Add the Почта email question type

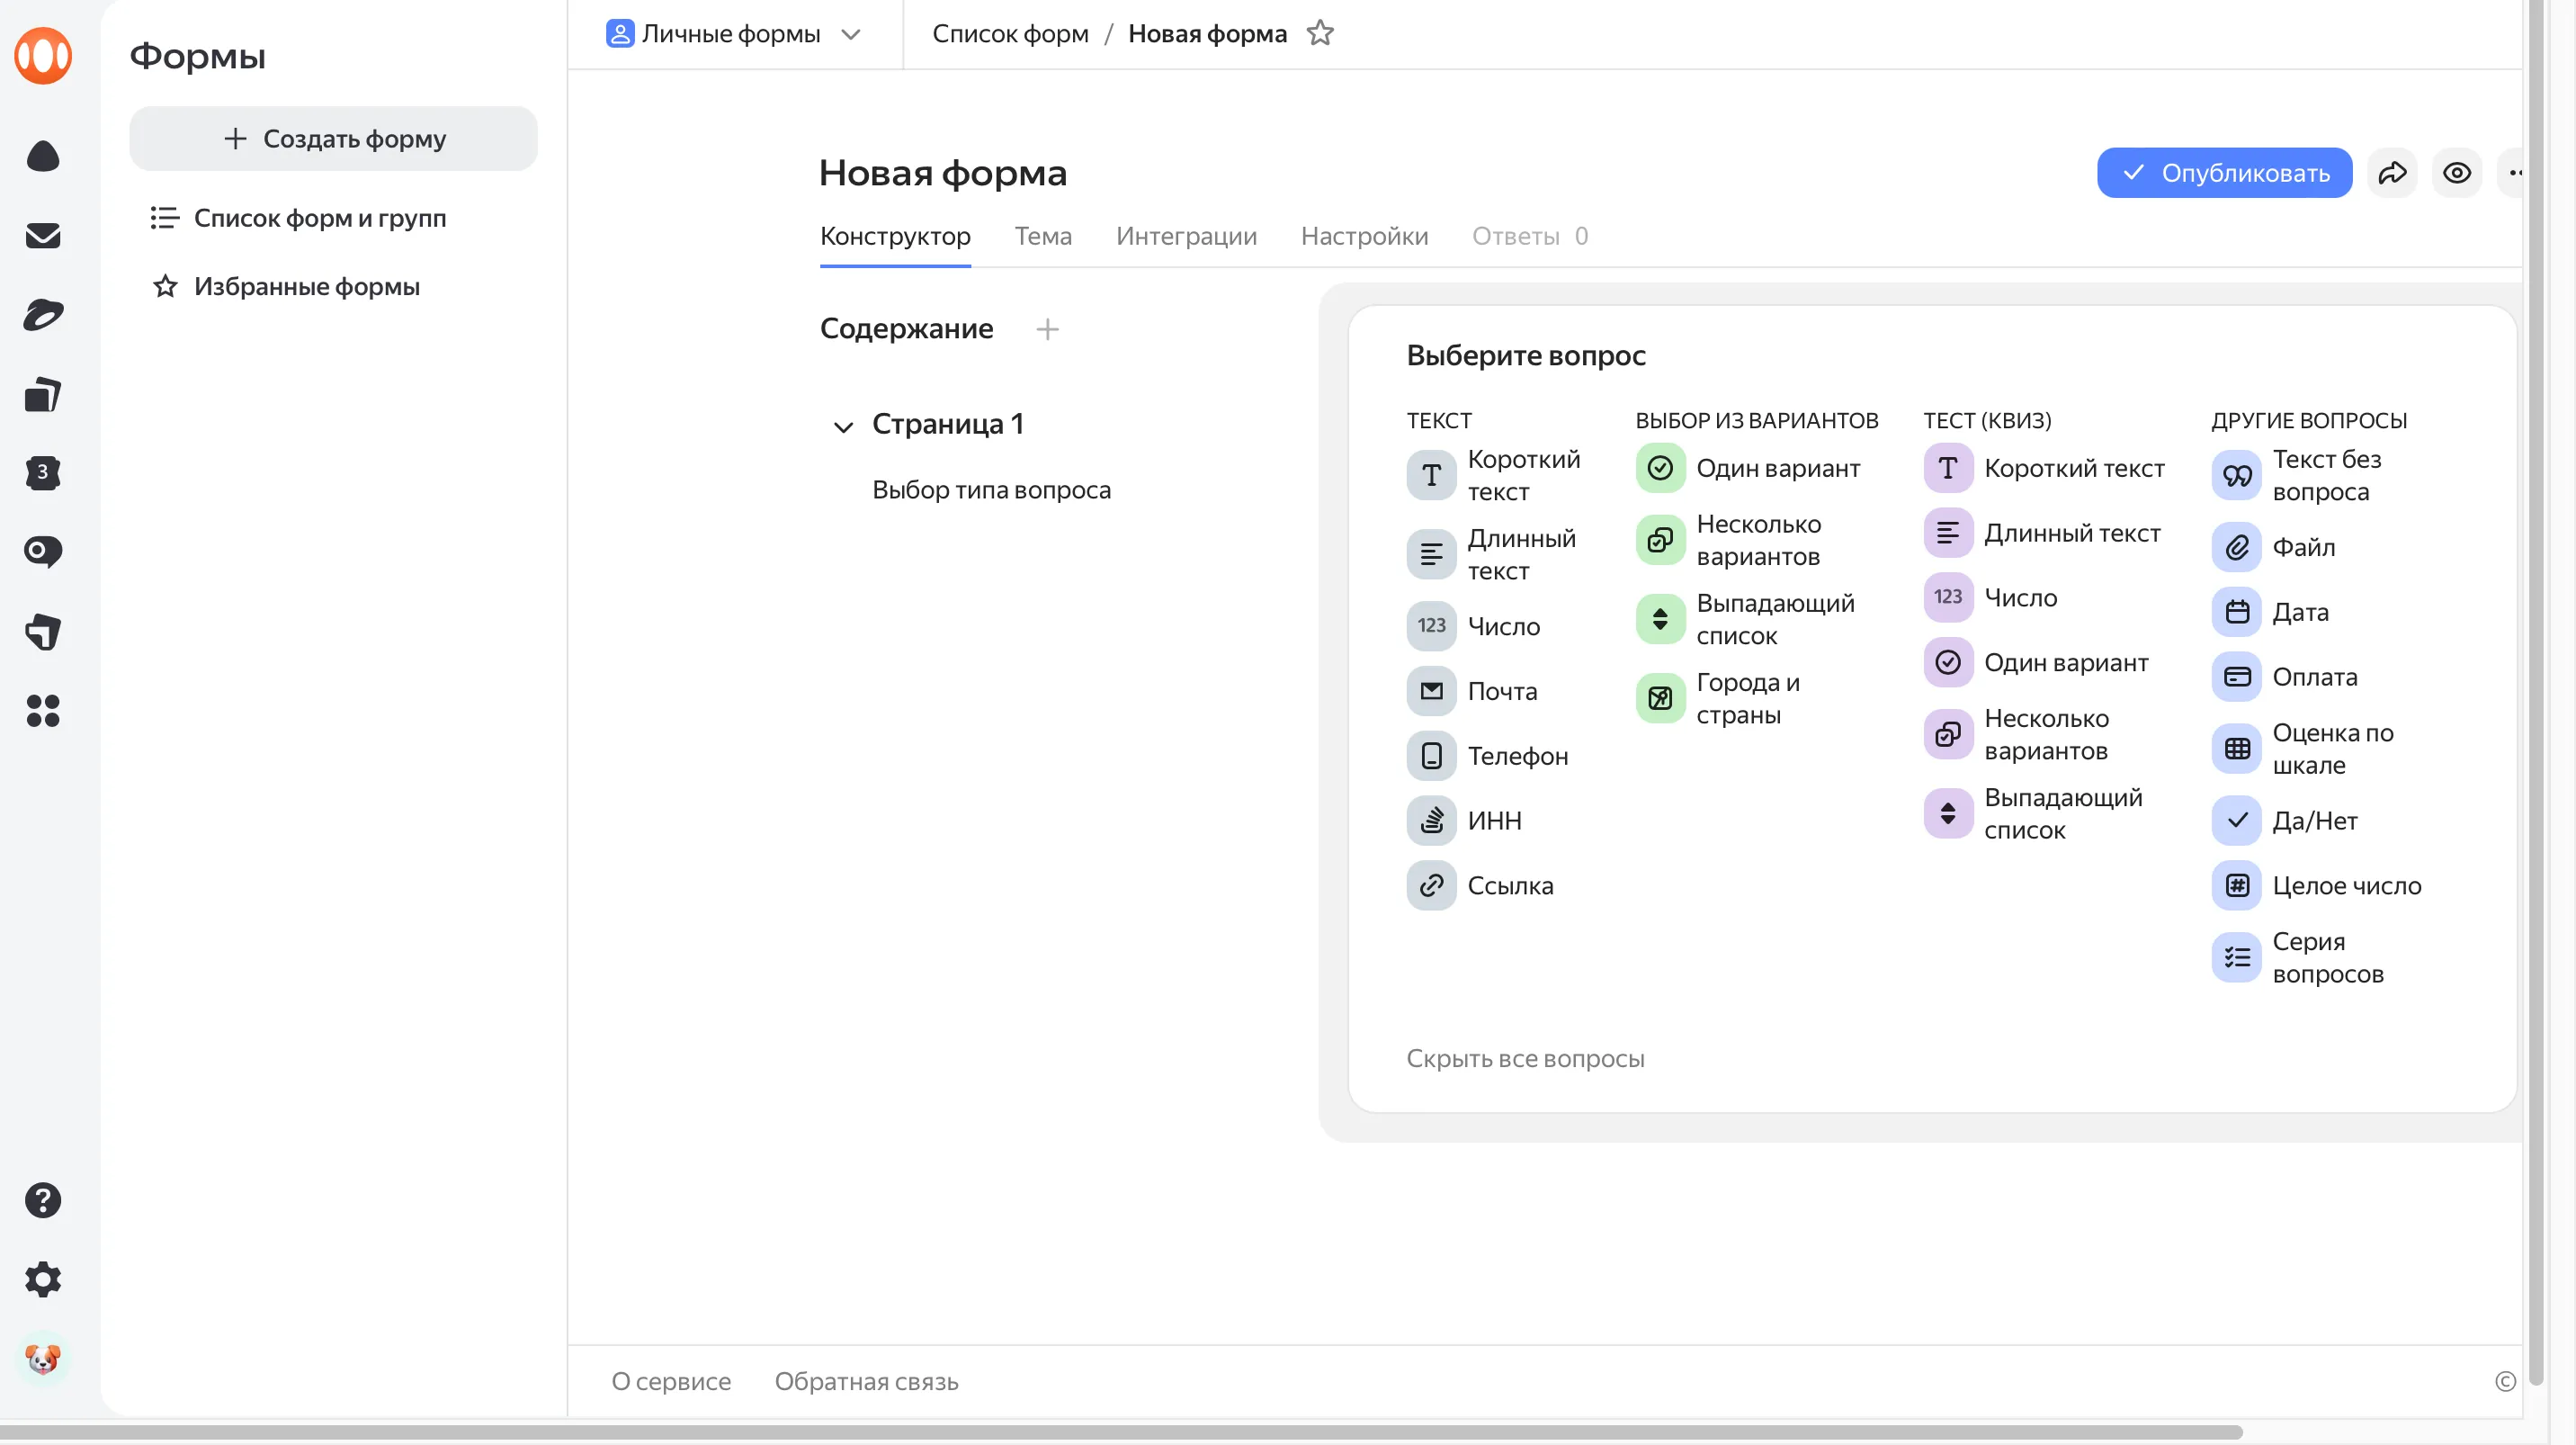pos(1501,691)
